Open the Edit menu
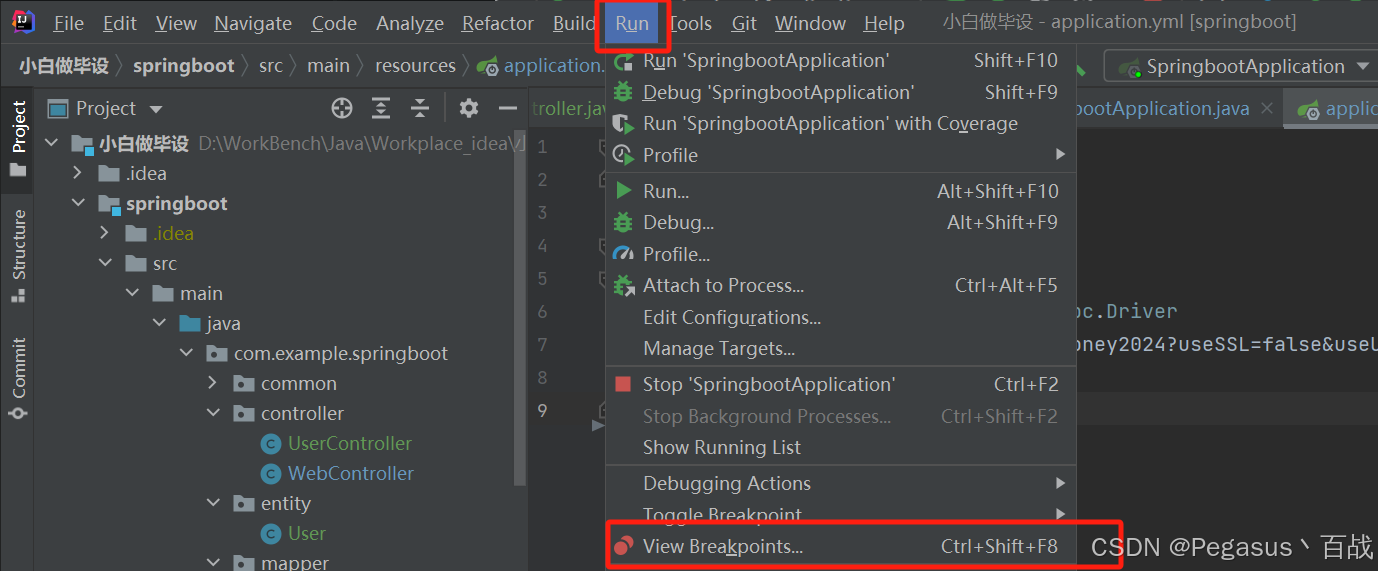Screen dimensions: 1378x571 click(x=119, y=24)
